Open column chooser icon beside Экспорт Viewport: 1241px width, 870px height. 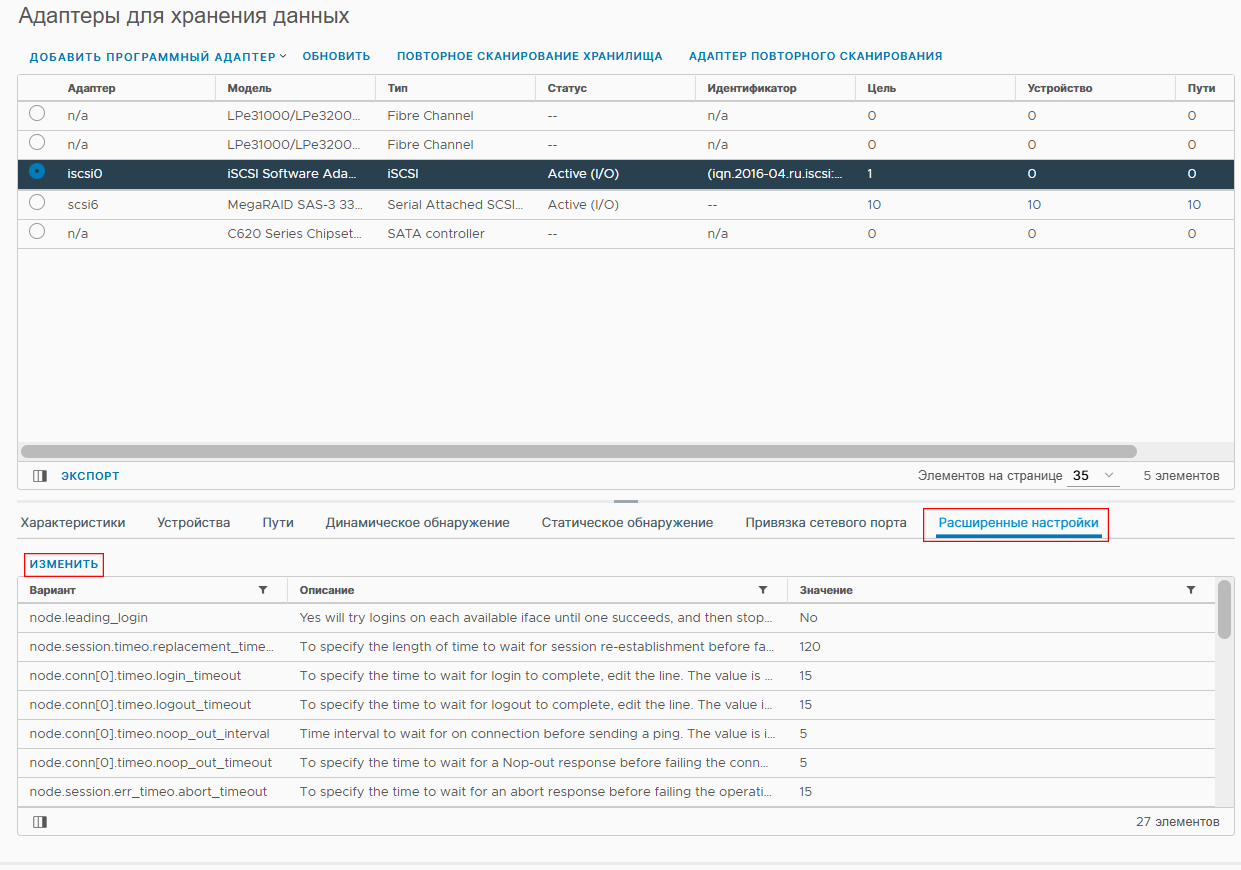pyautogui.click(x=40, y=476)
